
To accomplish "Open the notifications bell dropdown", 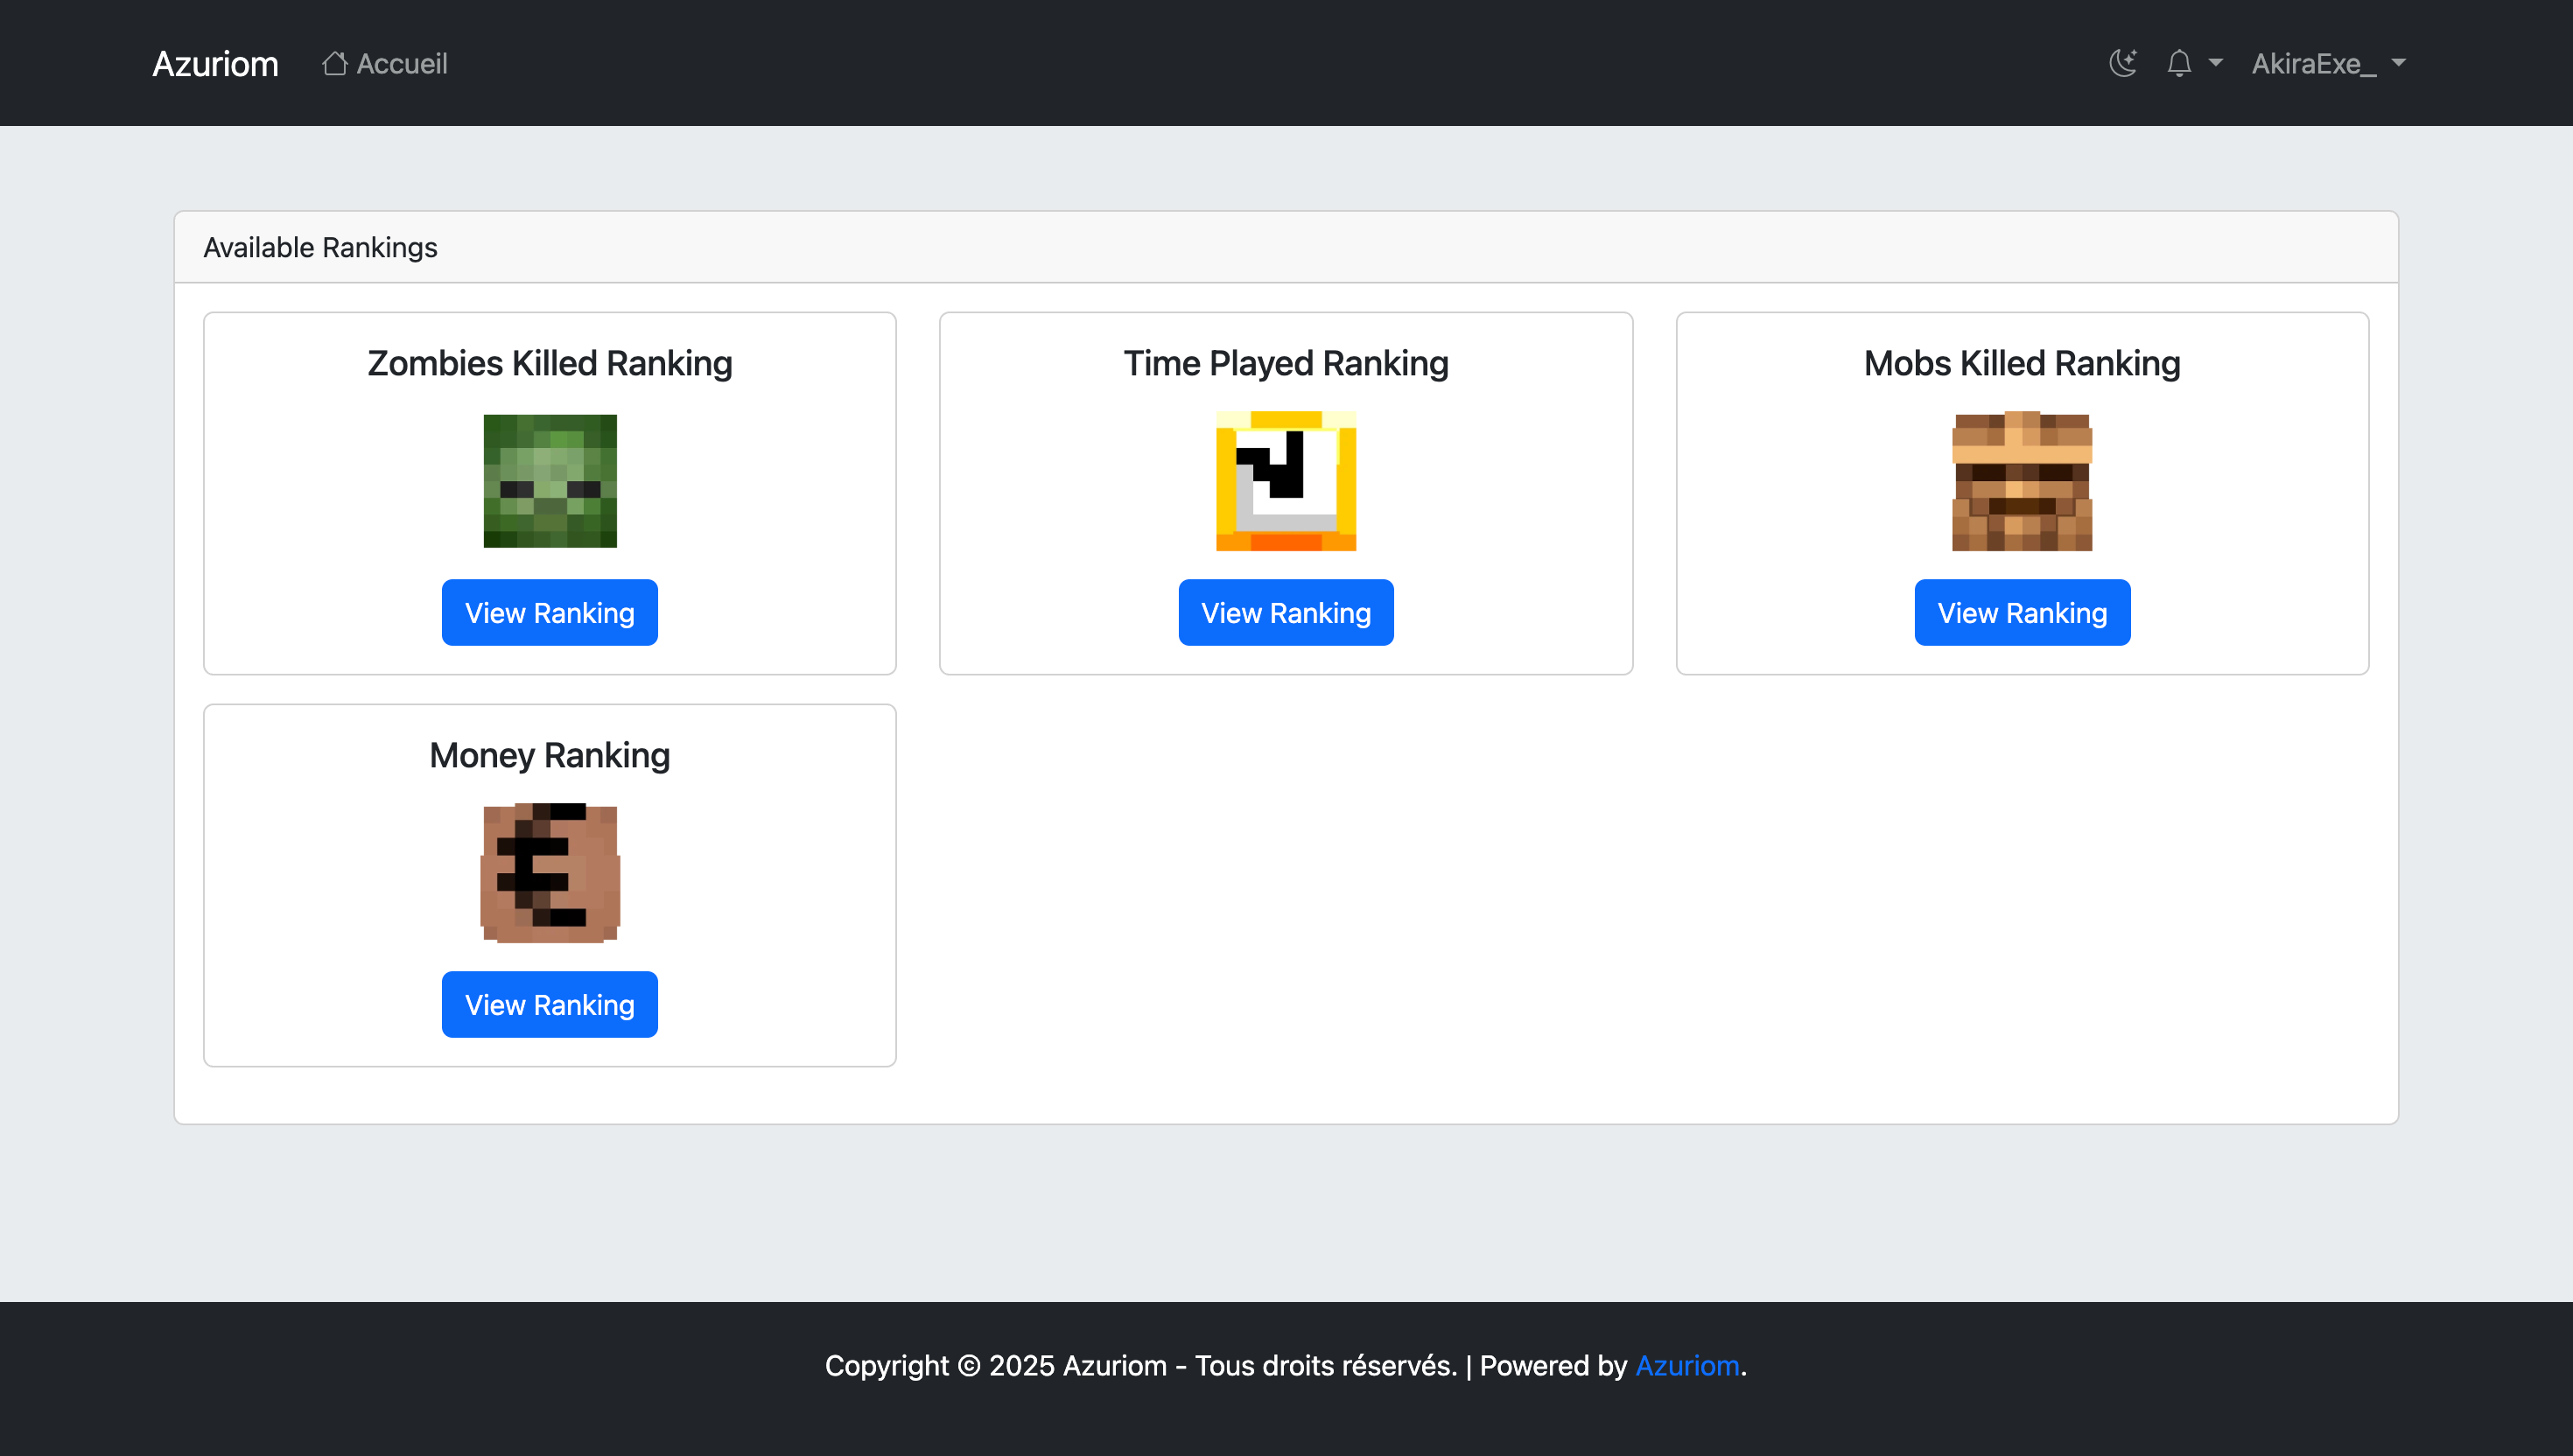I will 2194,63.
